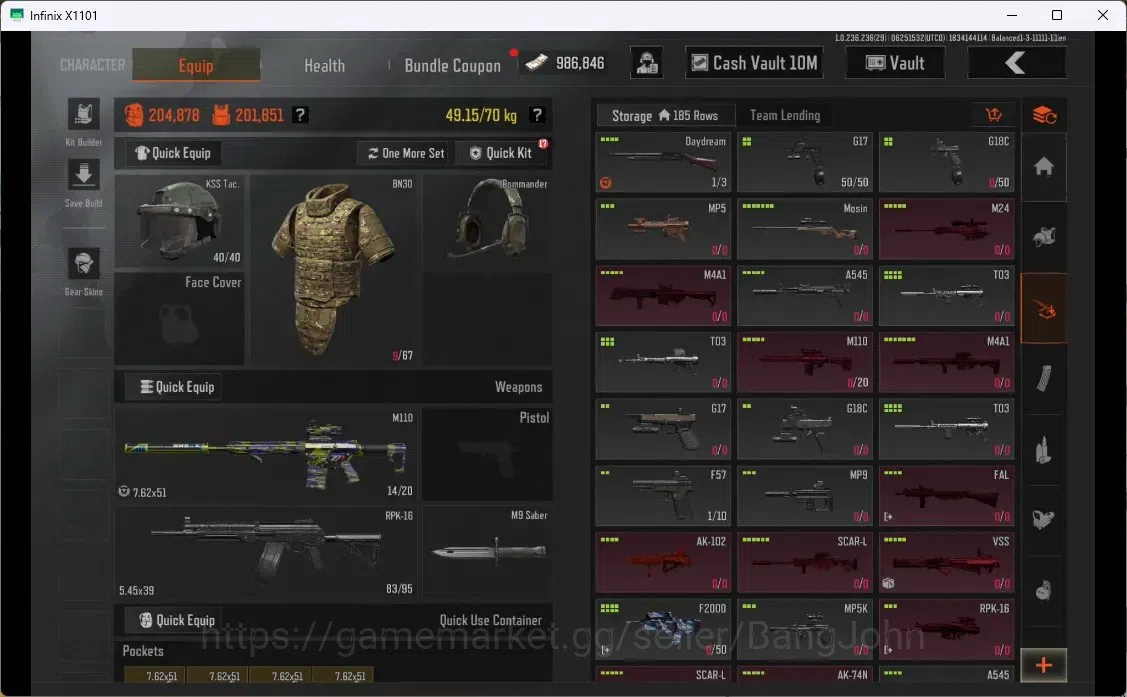This screenshot has height=697, width=1127.
Task: Select the Mosin rifle in storage
Action: [804, 229]
